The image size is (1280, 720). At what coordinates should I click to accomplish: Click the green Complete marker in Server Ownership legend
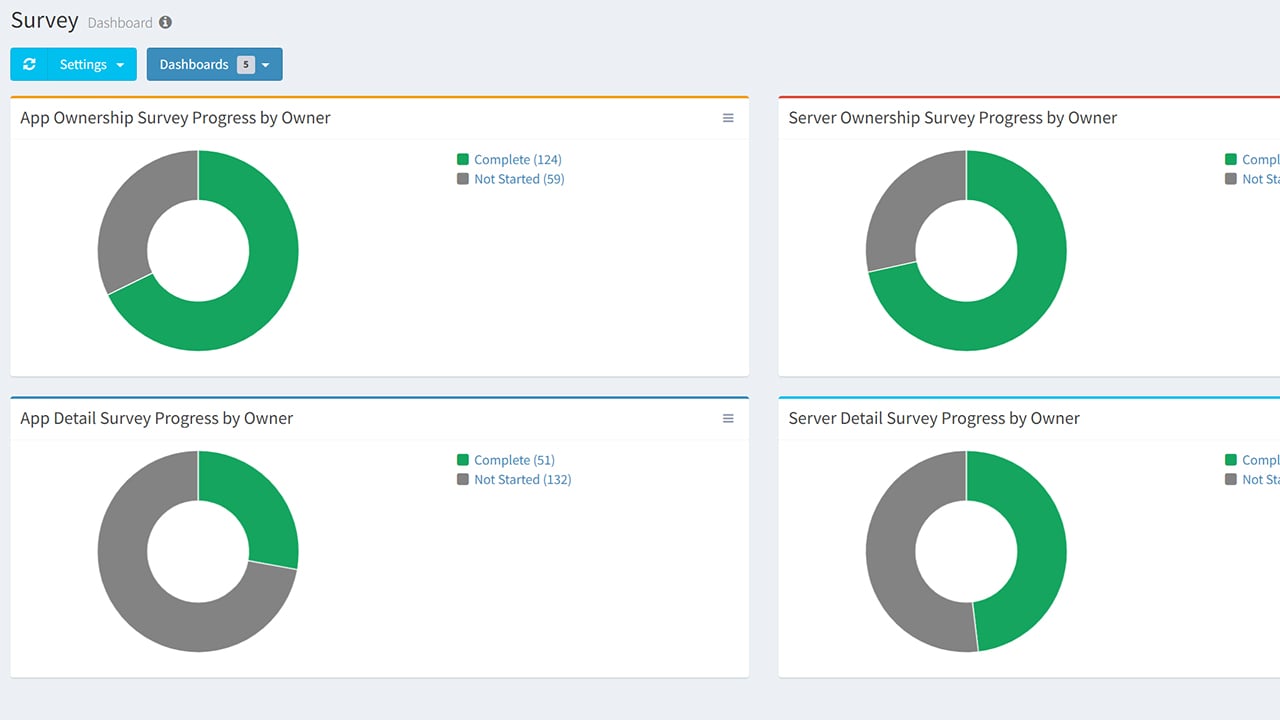click(x=1231, y=159)
